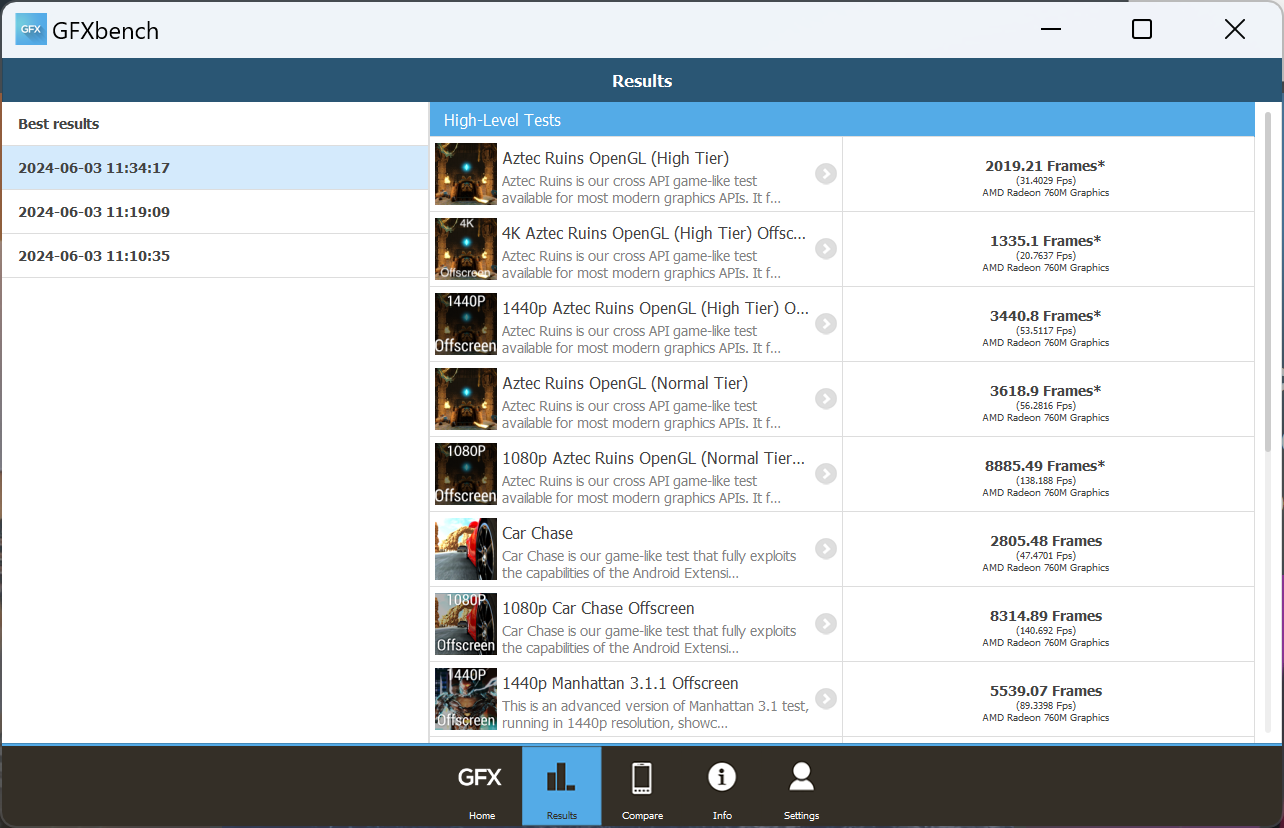Open the Compare phone icon tab
Screen dimensions: 1284x828
point(642,787)
